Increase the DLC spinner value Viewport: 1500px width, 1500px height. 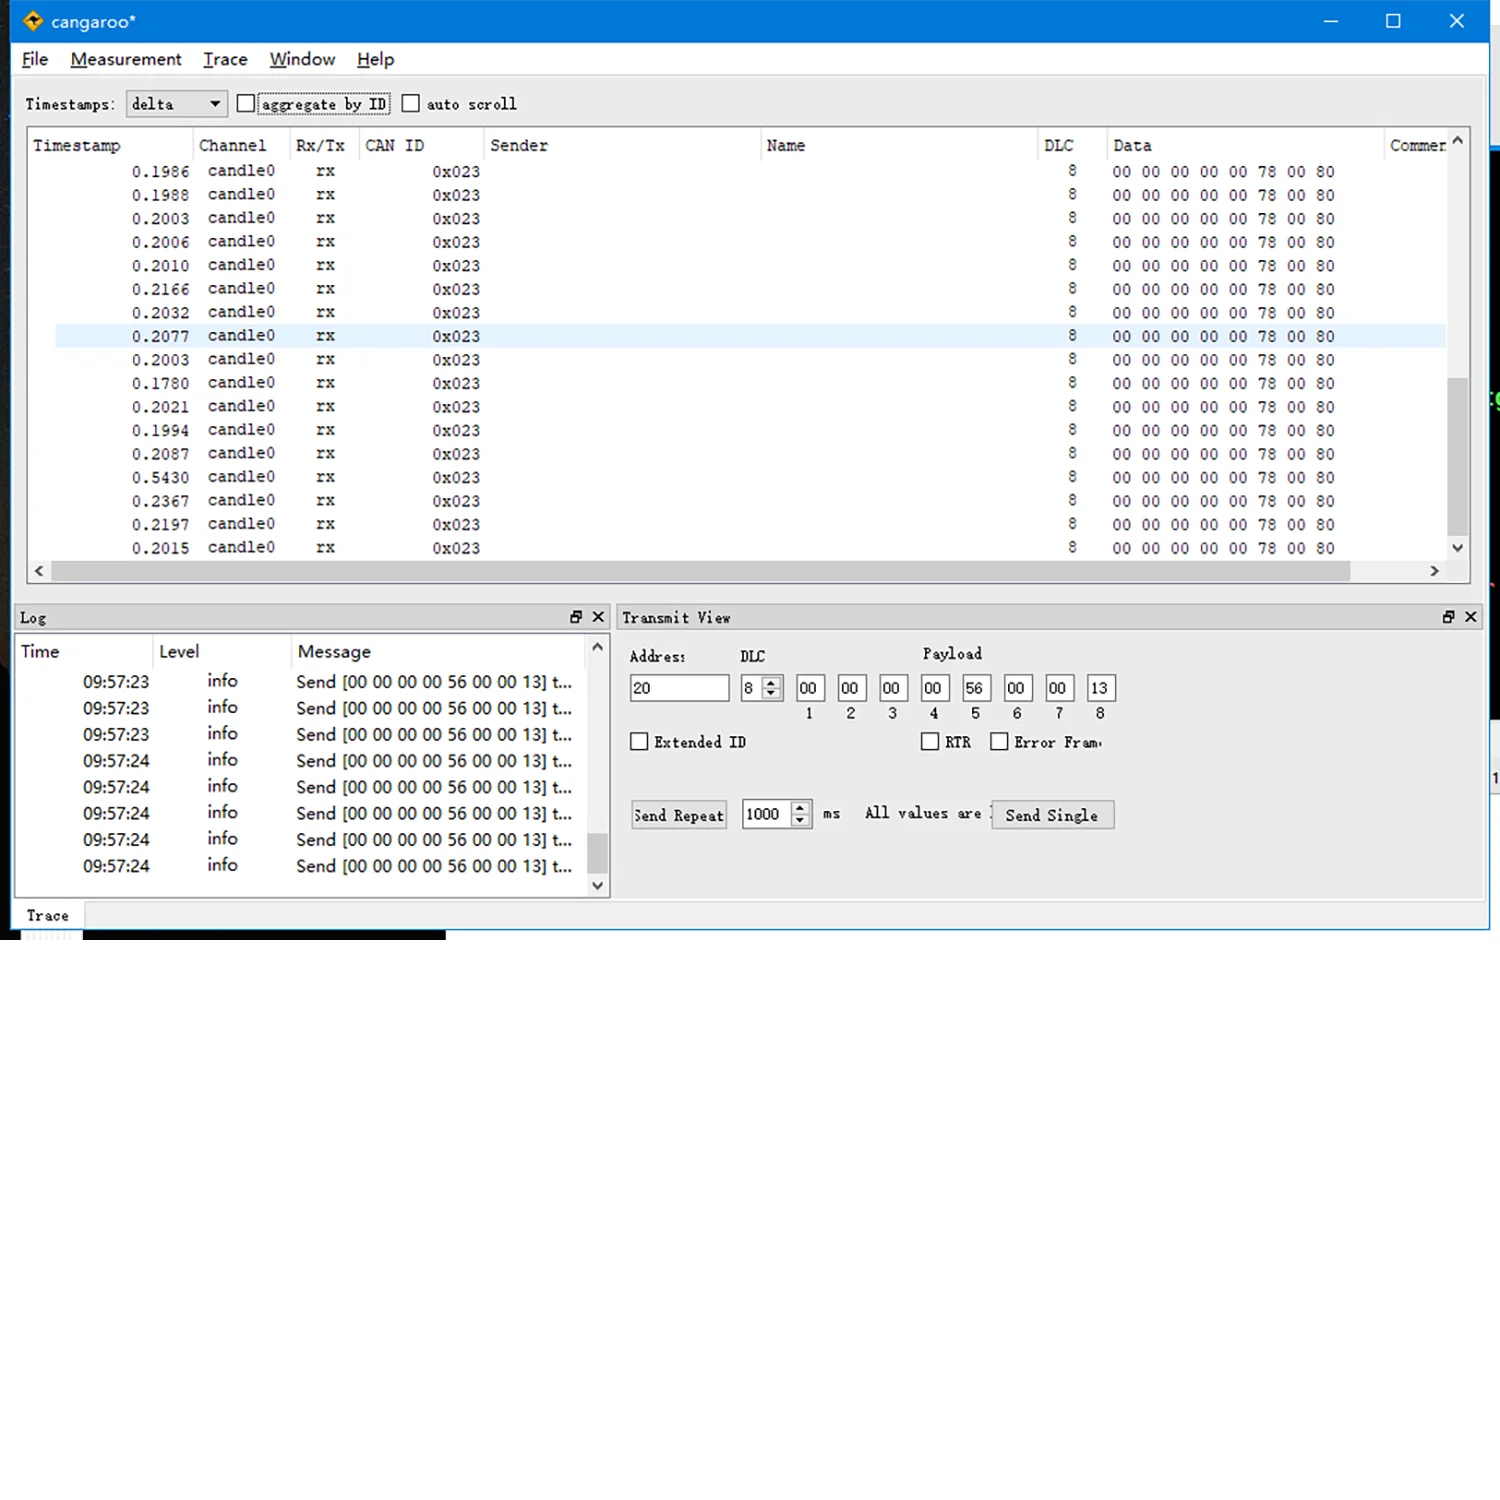pos(771,683)
